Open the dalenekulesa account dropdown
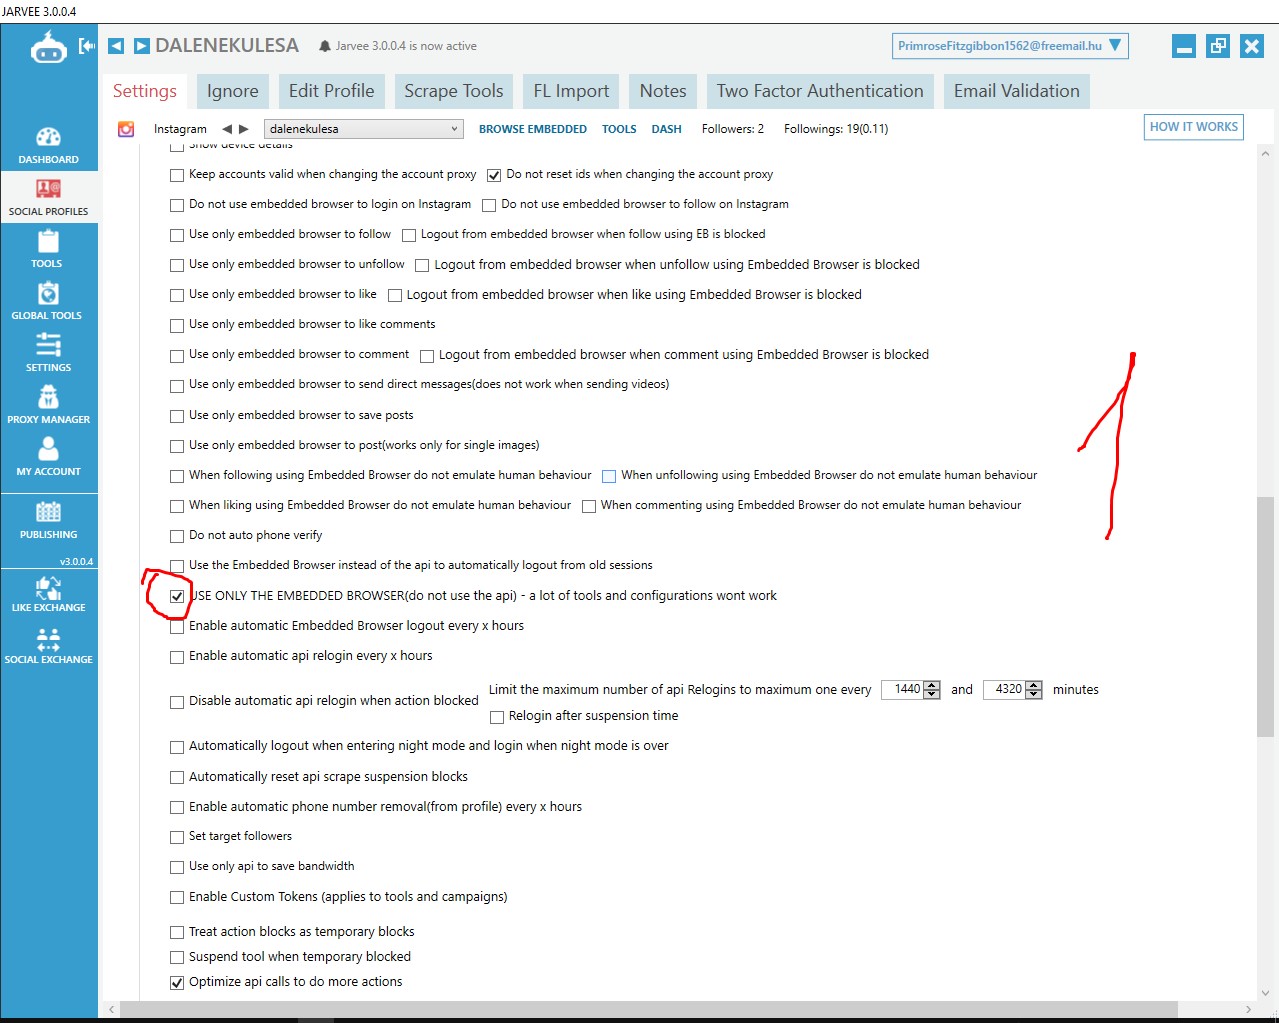This screenshot has height=1023, width=1279. click(363, 129)
